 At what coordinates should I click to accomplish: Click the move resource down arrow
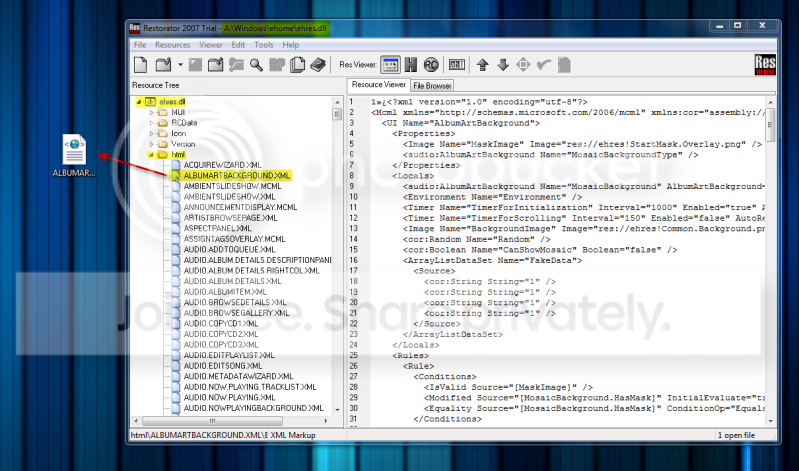[503, 65]
